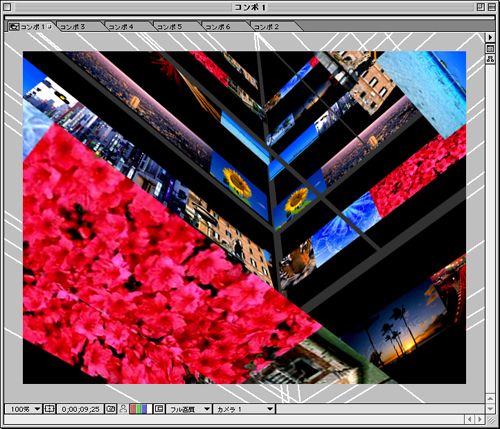Open composition window options arrow menu
Screen dimensions: 500x429
click(x=490, y=37)
